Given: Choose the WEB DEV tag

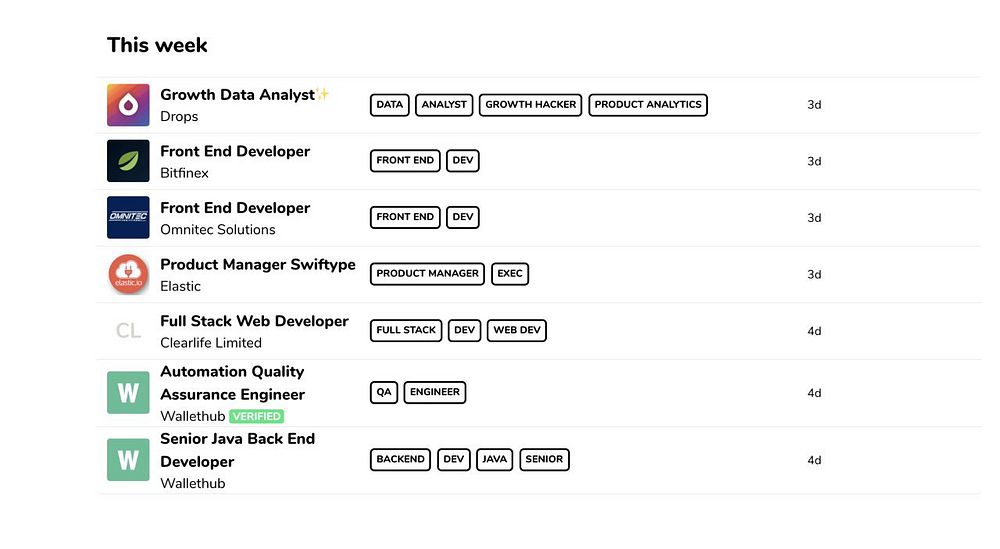Looking at the screenshot, I should (x=517, y=330).
